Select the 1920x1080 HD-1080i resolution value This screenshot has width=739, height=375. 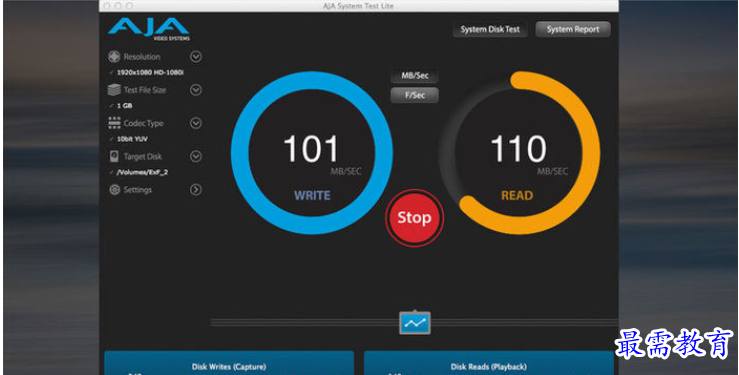coord(150,73)
